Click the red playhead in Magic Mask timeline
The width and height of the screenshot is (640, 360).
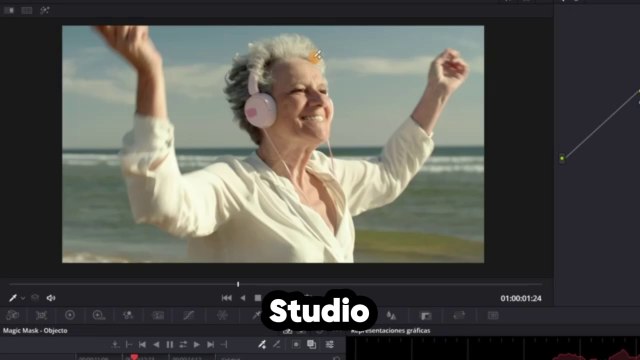pyautogui.click(x=134, y=357)
